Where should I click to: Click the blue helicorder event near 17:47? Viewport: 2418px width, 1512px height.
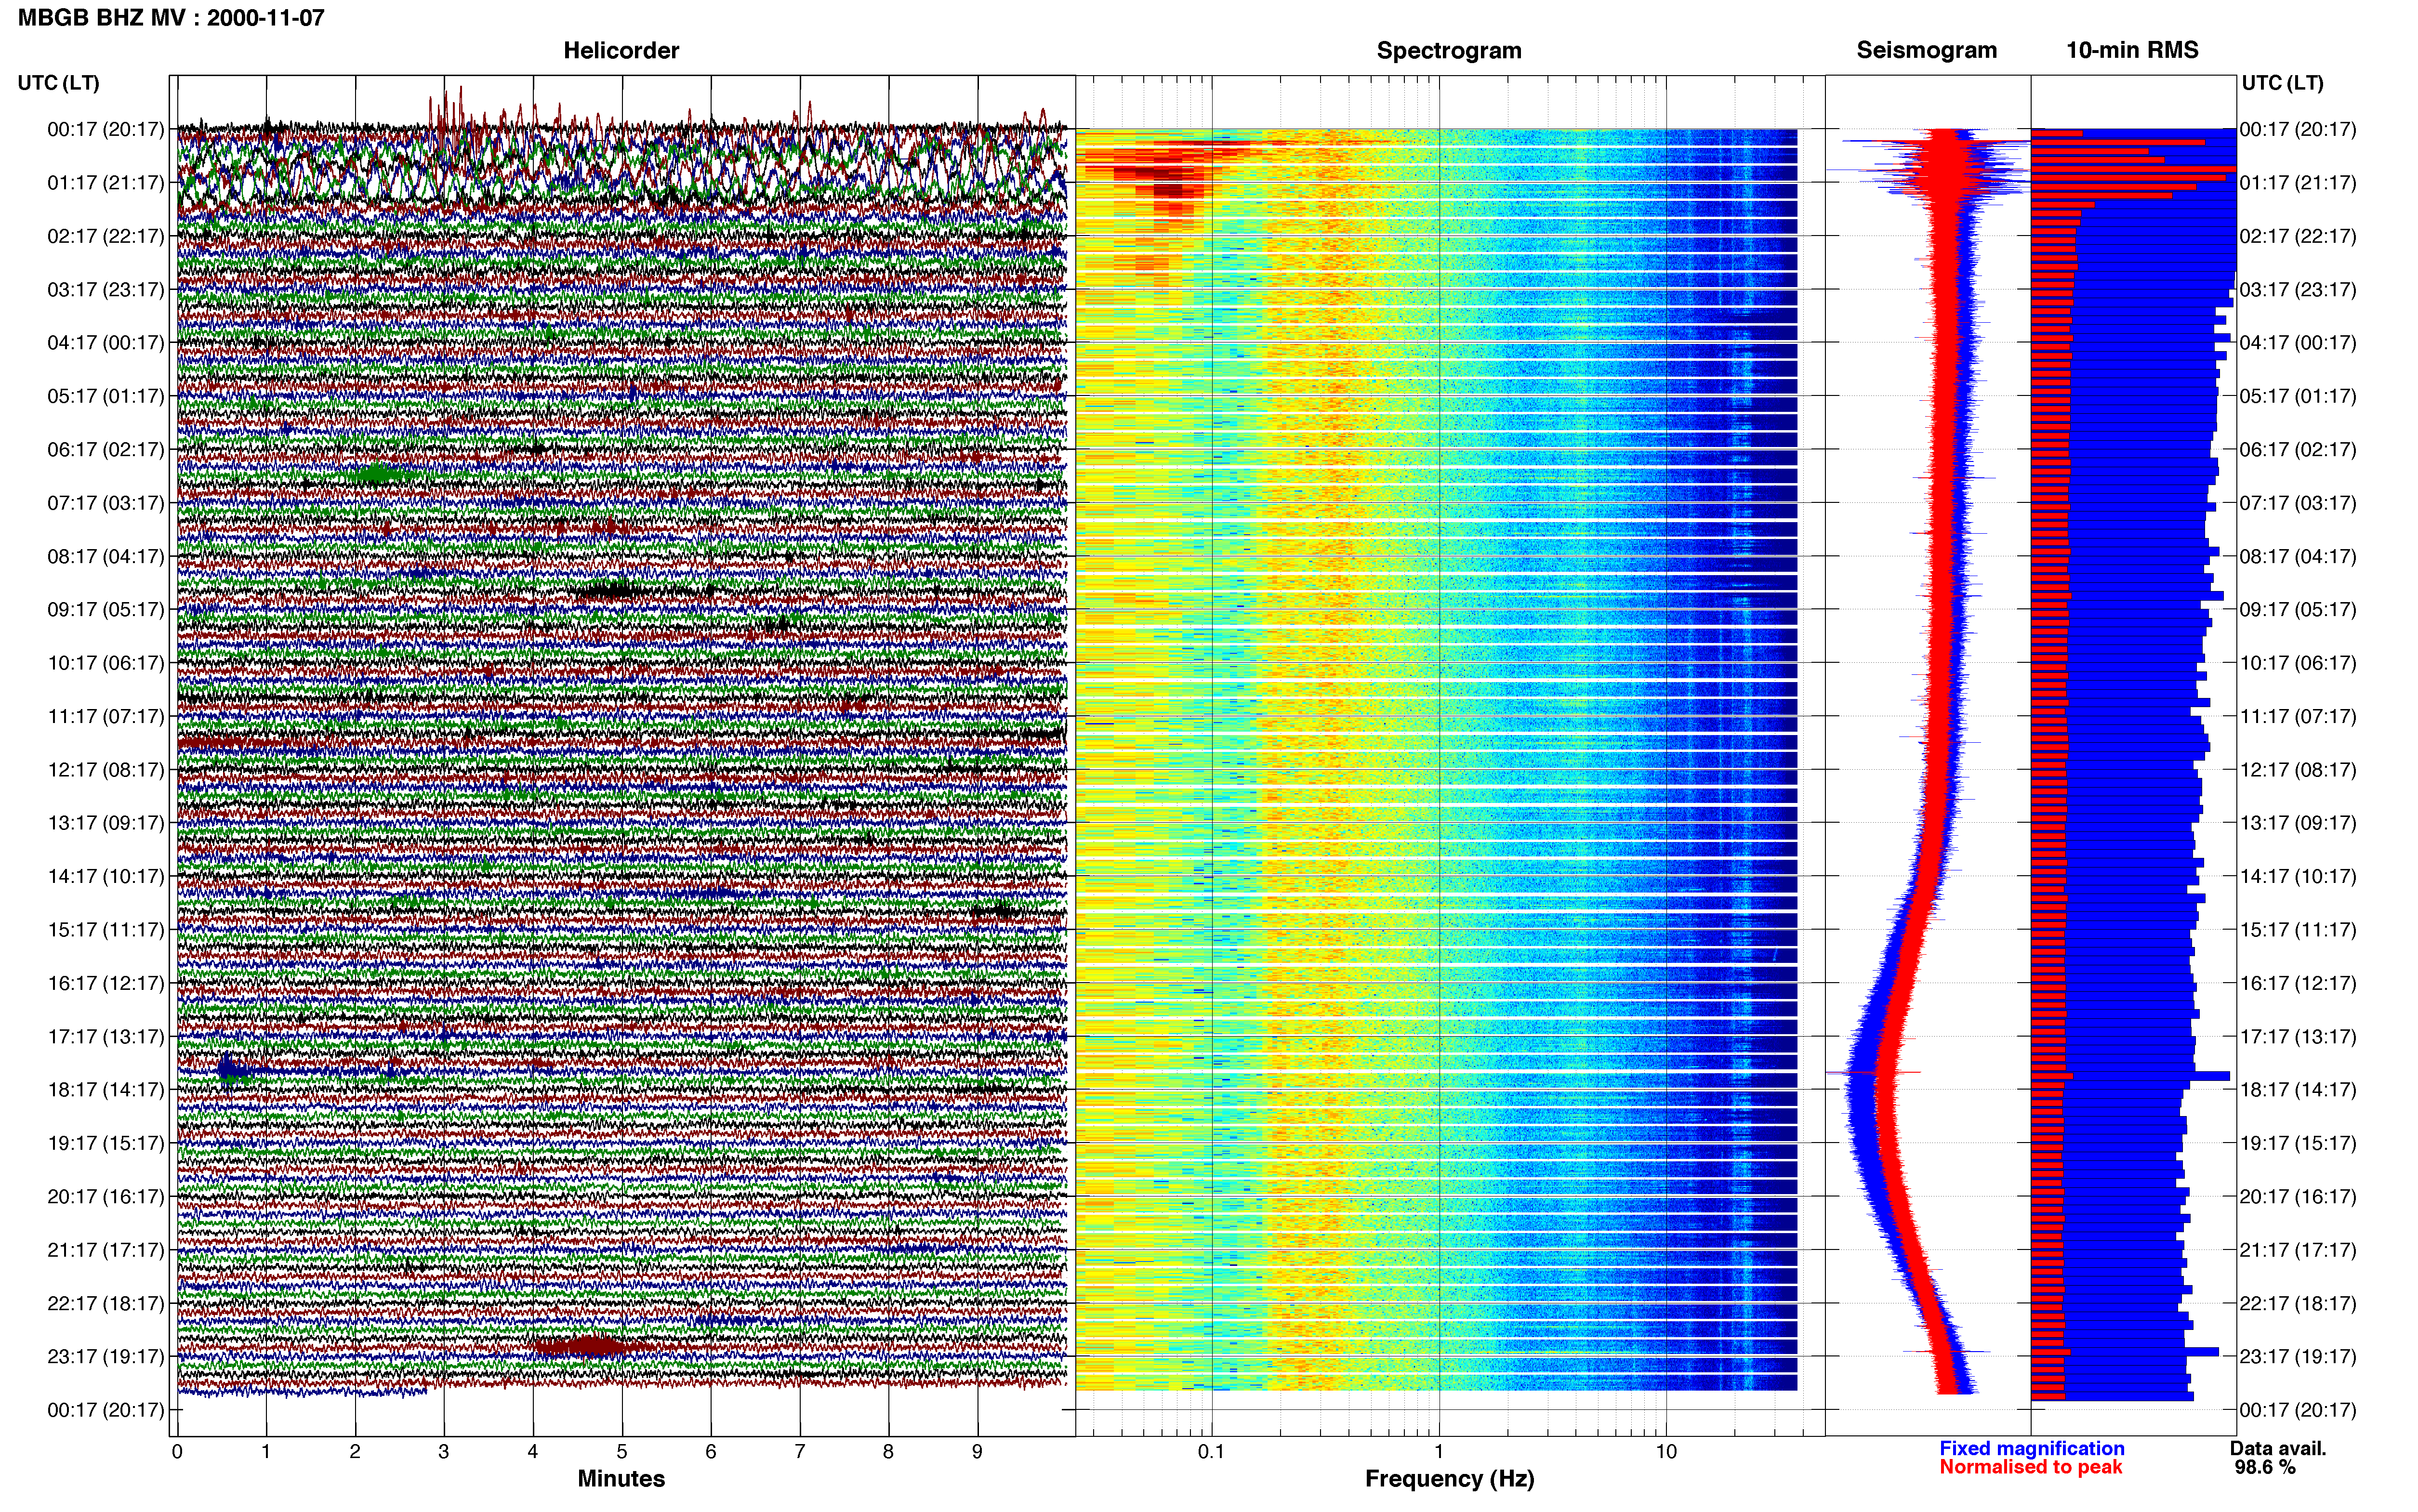231,1071
